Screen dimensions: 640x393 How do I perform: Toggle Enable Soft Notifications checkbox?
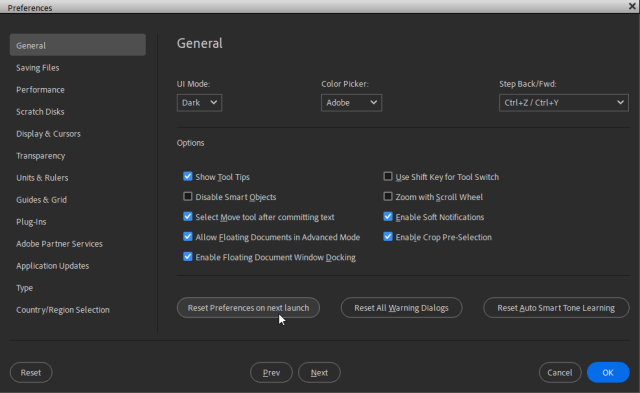[388, 216]
